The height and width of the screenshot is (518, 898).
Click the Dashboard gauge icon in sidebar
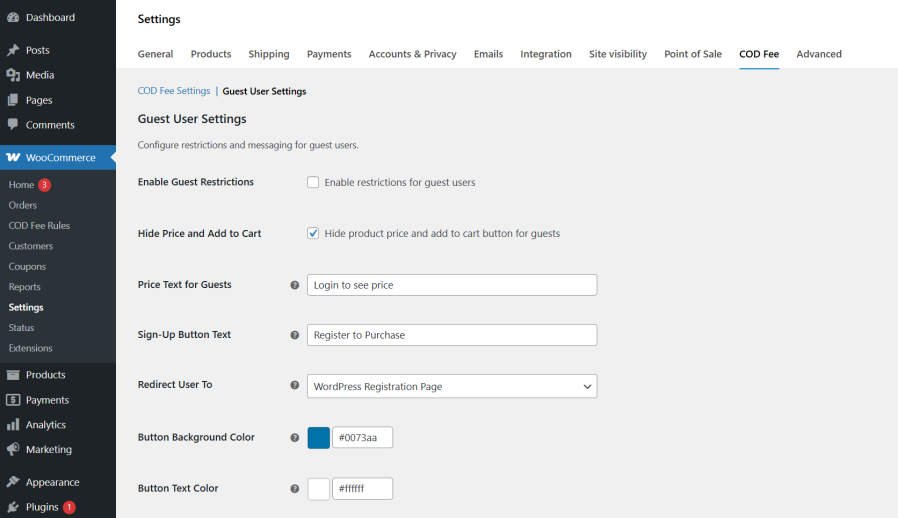[13, 17]
